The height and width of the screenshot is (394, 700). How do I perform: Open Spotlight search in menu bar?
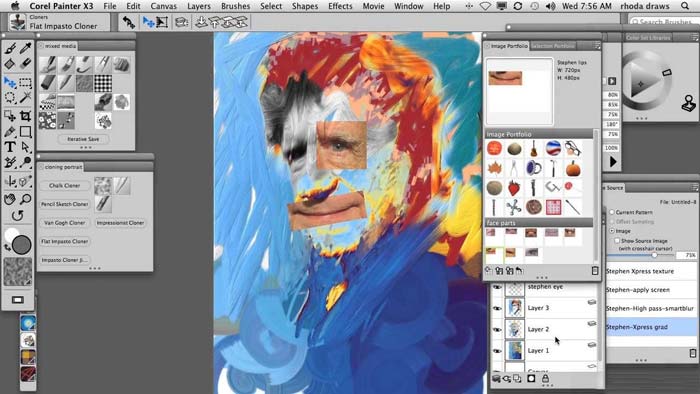coord(685,6)
